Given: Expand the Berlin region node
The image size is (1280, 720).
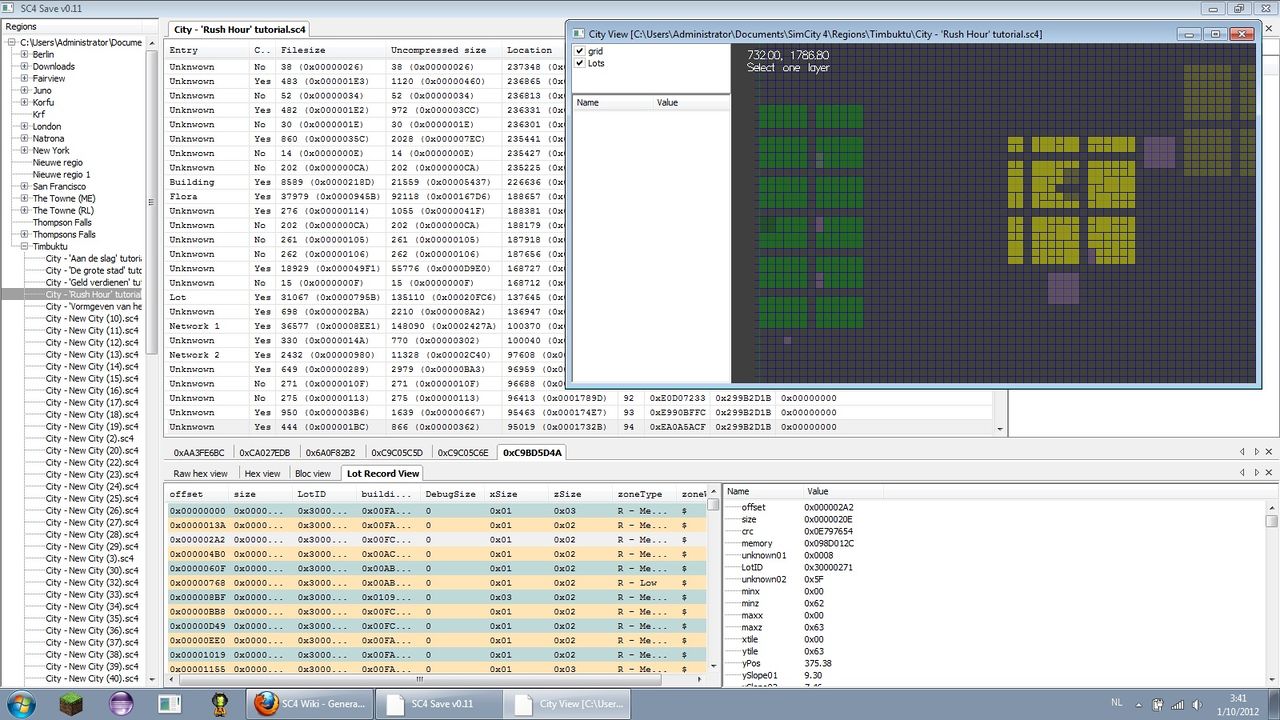Looking at the screenshot, I should point(25,54).
